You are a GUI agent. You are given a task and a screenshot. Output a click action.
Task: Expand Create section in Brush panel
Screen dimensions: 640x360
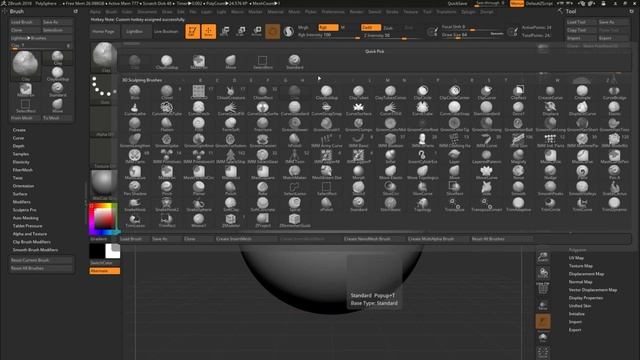19,130
